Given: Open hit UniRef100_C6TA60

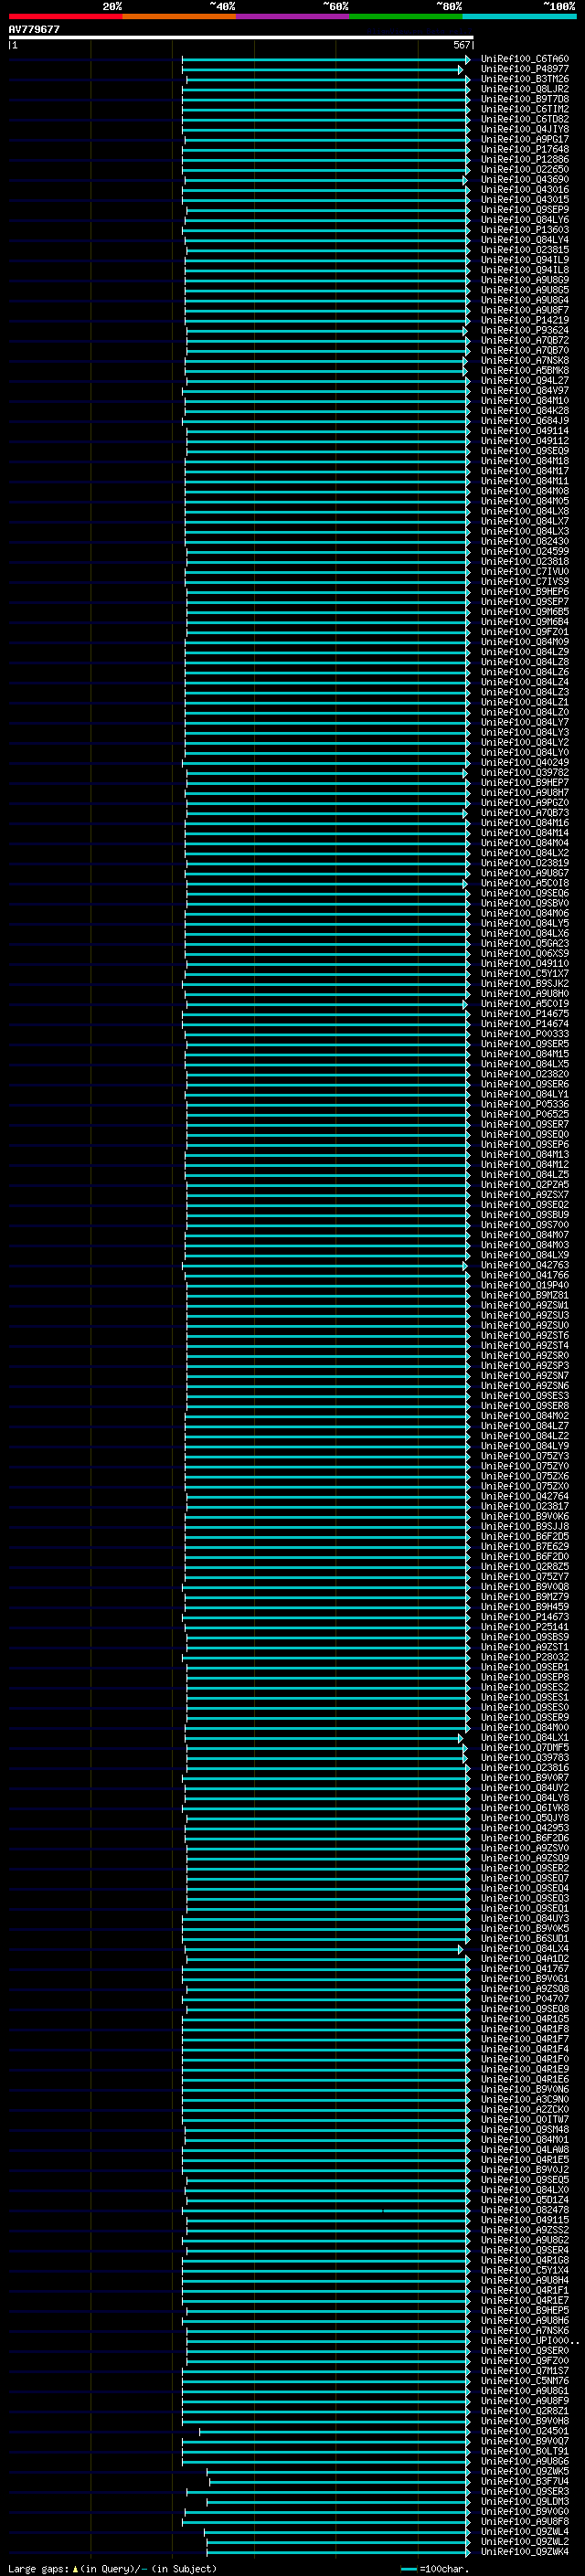Looking at the screenshot, I should [x=524, y=59].
